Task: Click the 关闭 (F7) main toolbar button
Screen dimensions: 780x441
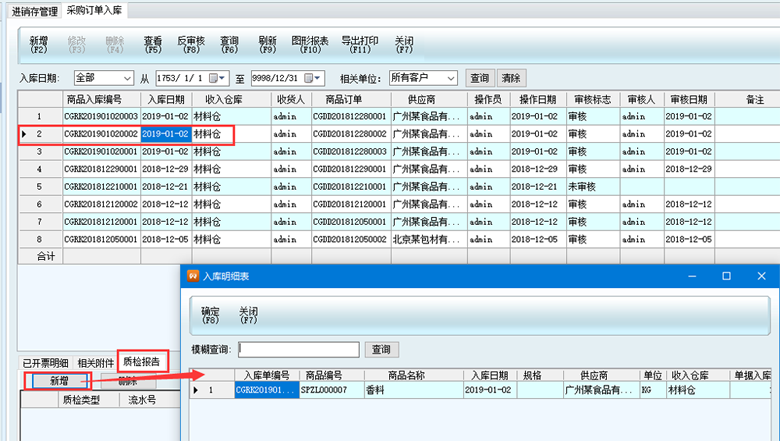Action: (x=404, y=45)
